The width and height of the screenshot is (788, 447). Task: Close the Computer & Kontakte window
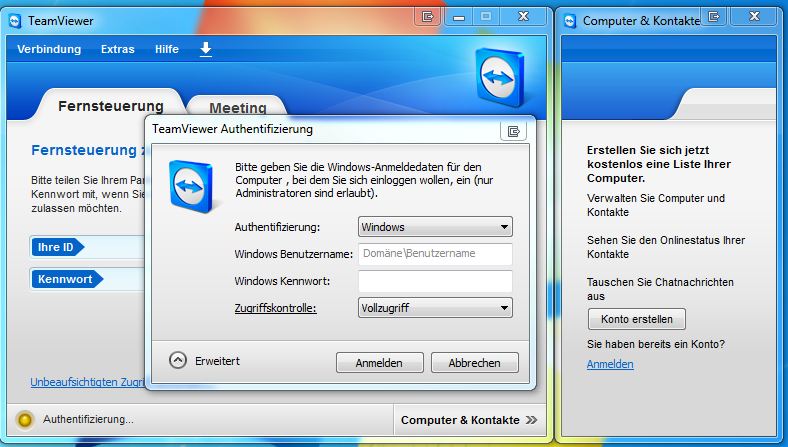tap(754, 17)
